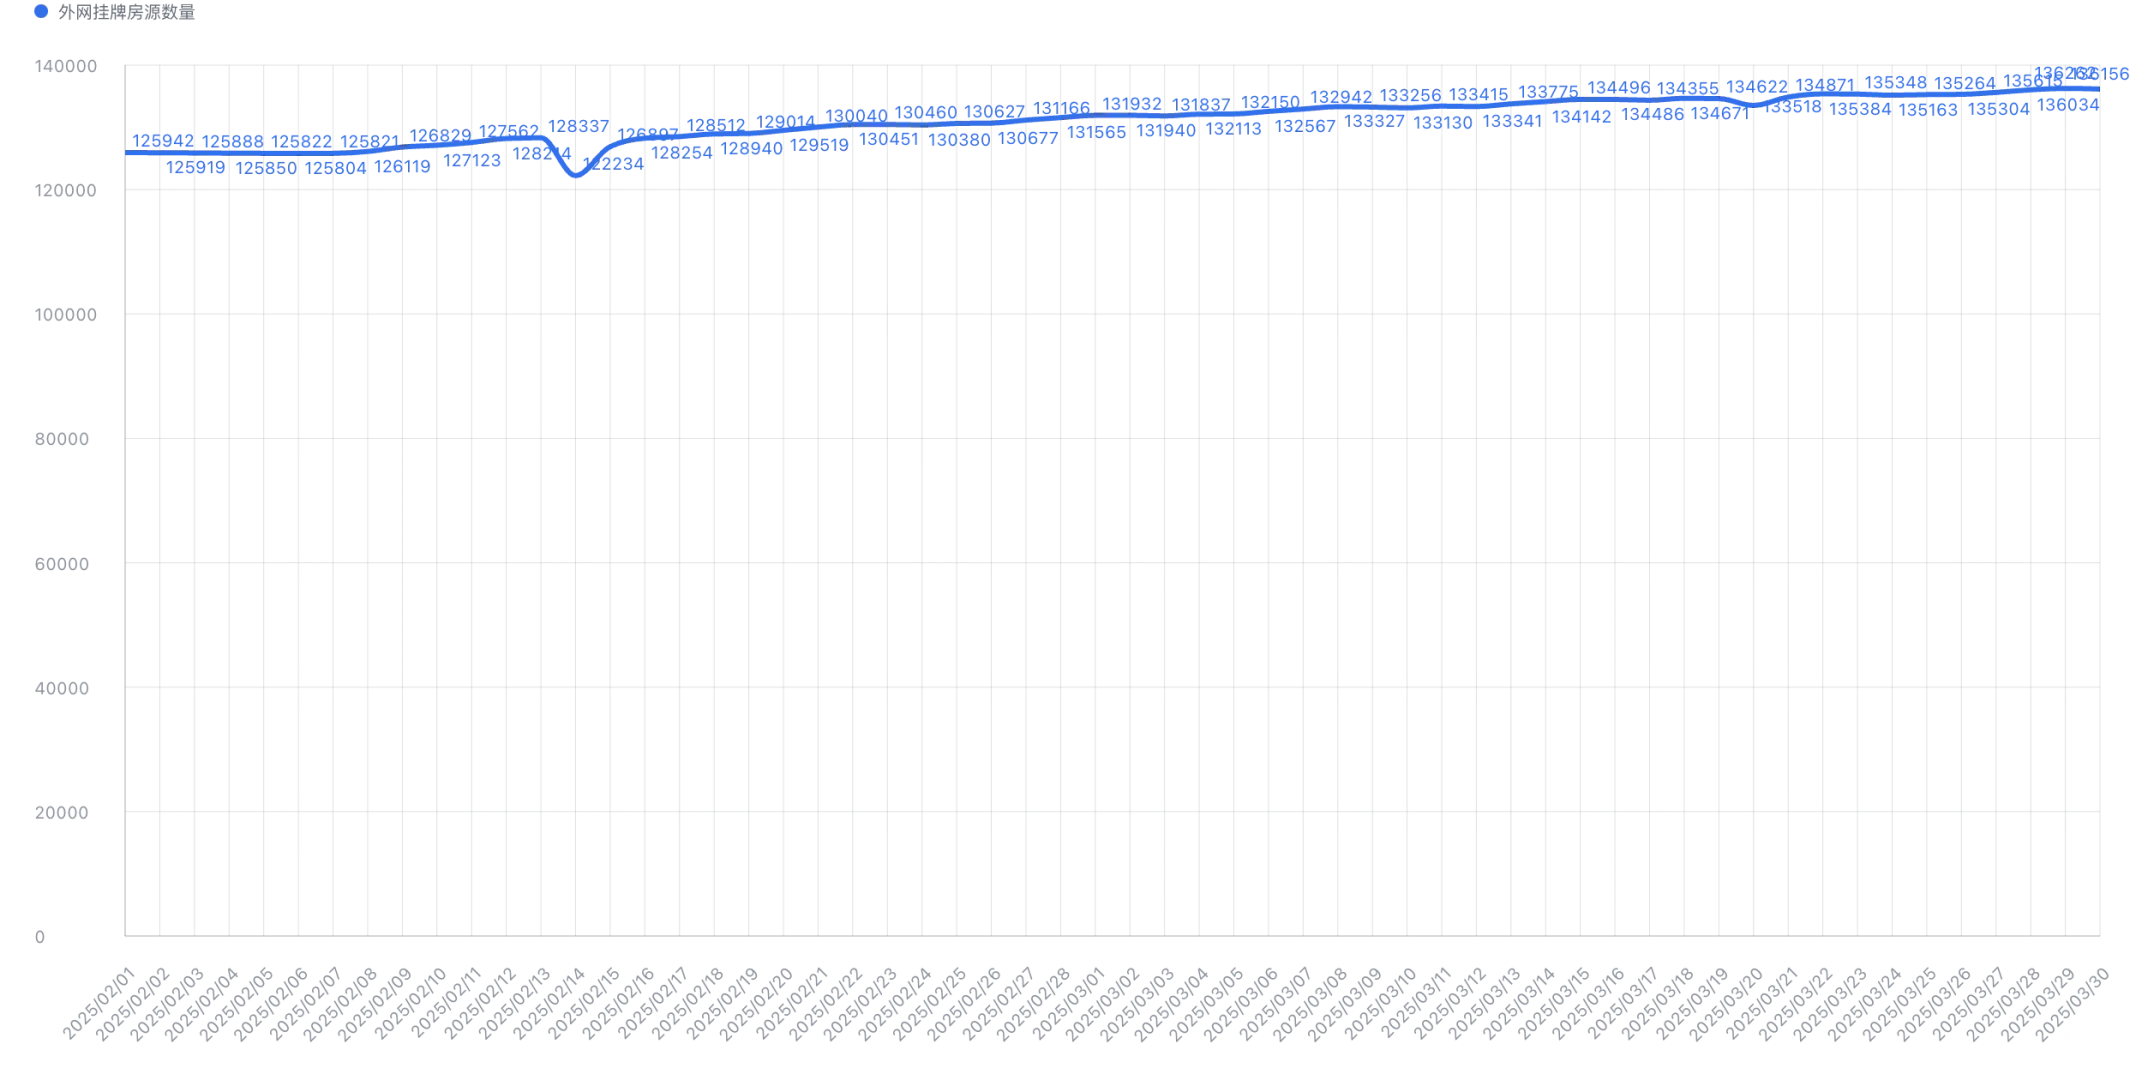Select the 131340 data label

[x=1165, y=131]
